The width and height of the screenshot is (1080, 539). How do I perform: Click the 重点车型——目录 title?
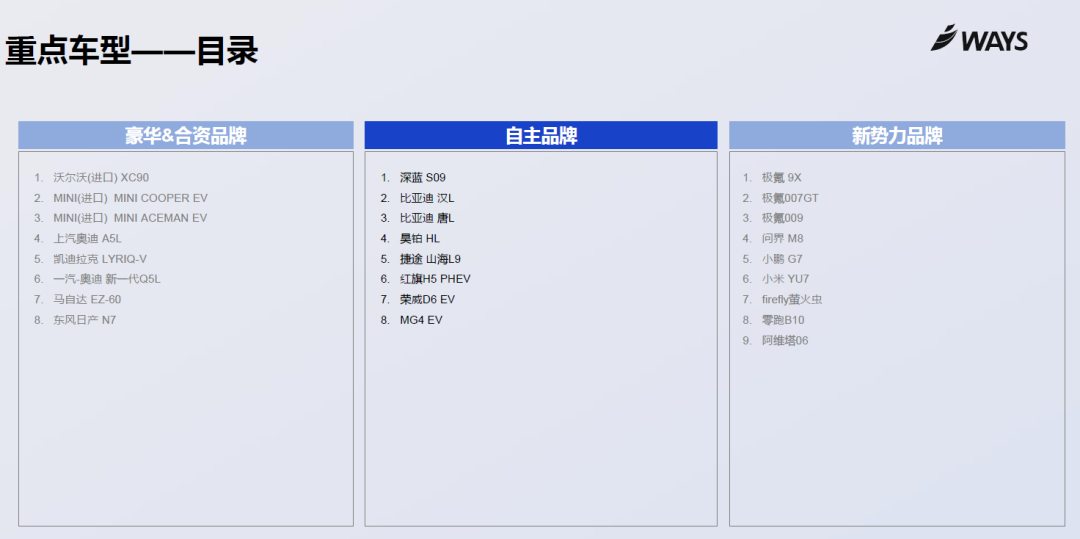(x=132, y=52)
